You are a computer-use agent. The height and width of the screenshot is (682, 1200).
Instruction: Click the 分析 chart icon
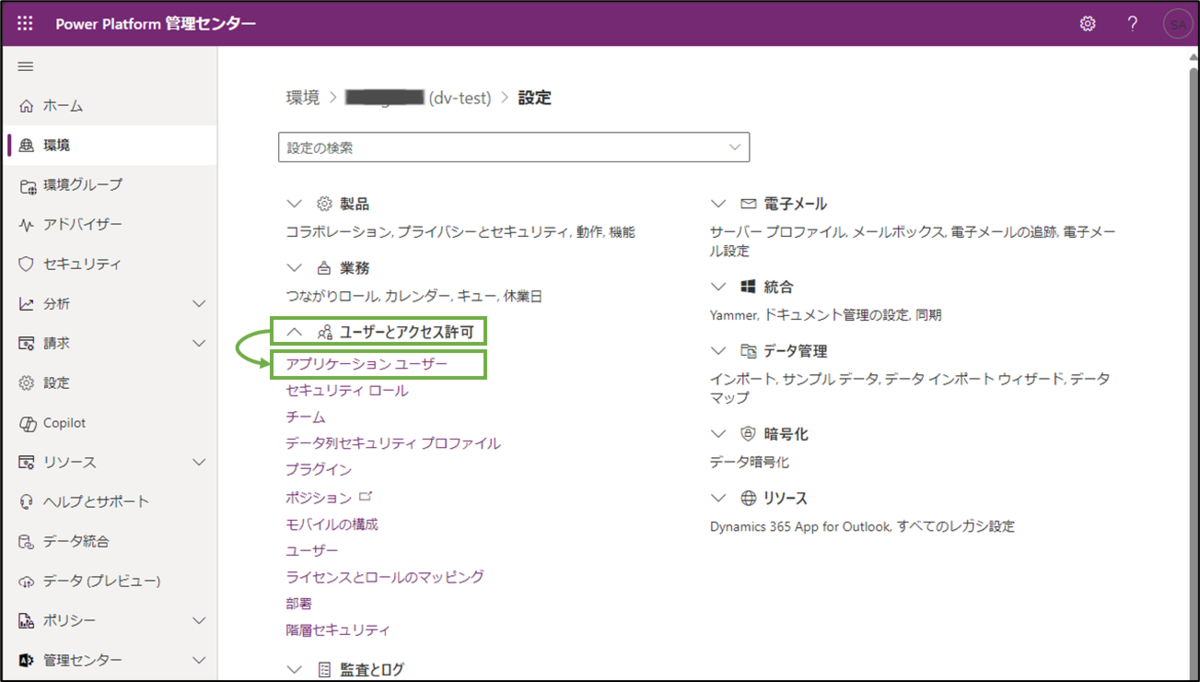click(x=27, y=304)
